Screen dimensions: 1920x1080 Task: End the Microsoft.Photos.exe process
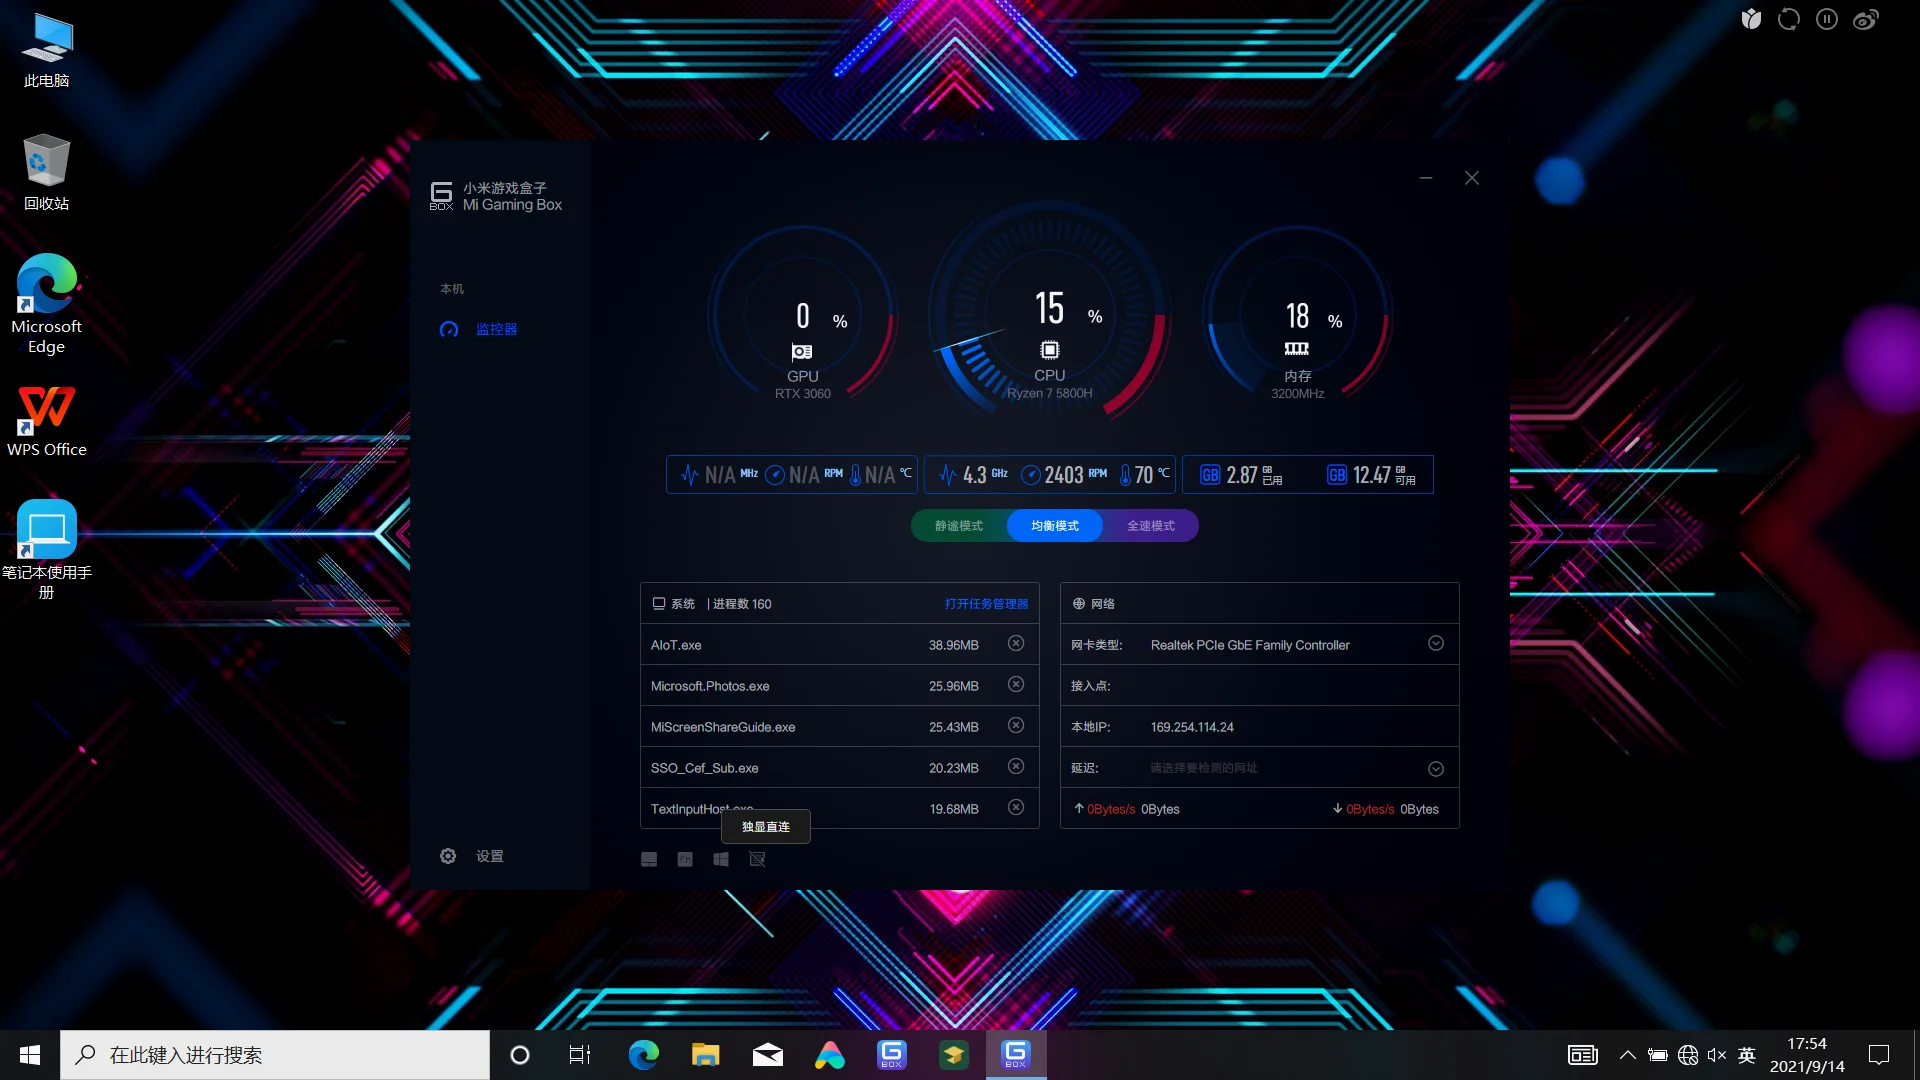[x=1016, y=685]
